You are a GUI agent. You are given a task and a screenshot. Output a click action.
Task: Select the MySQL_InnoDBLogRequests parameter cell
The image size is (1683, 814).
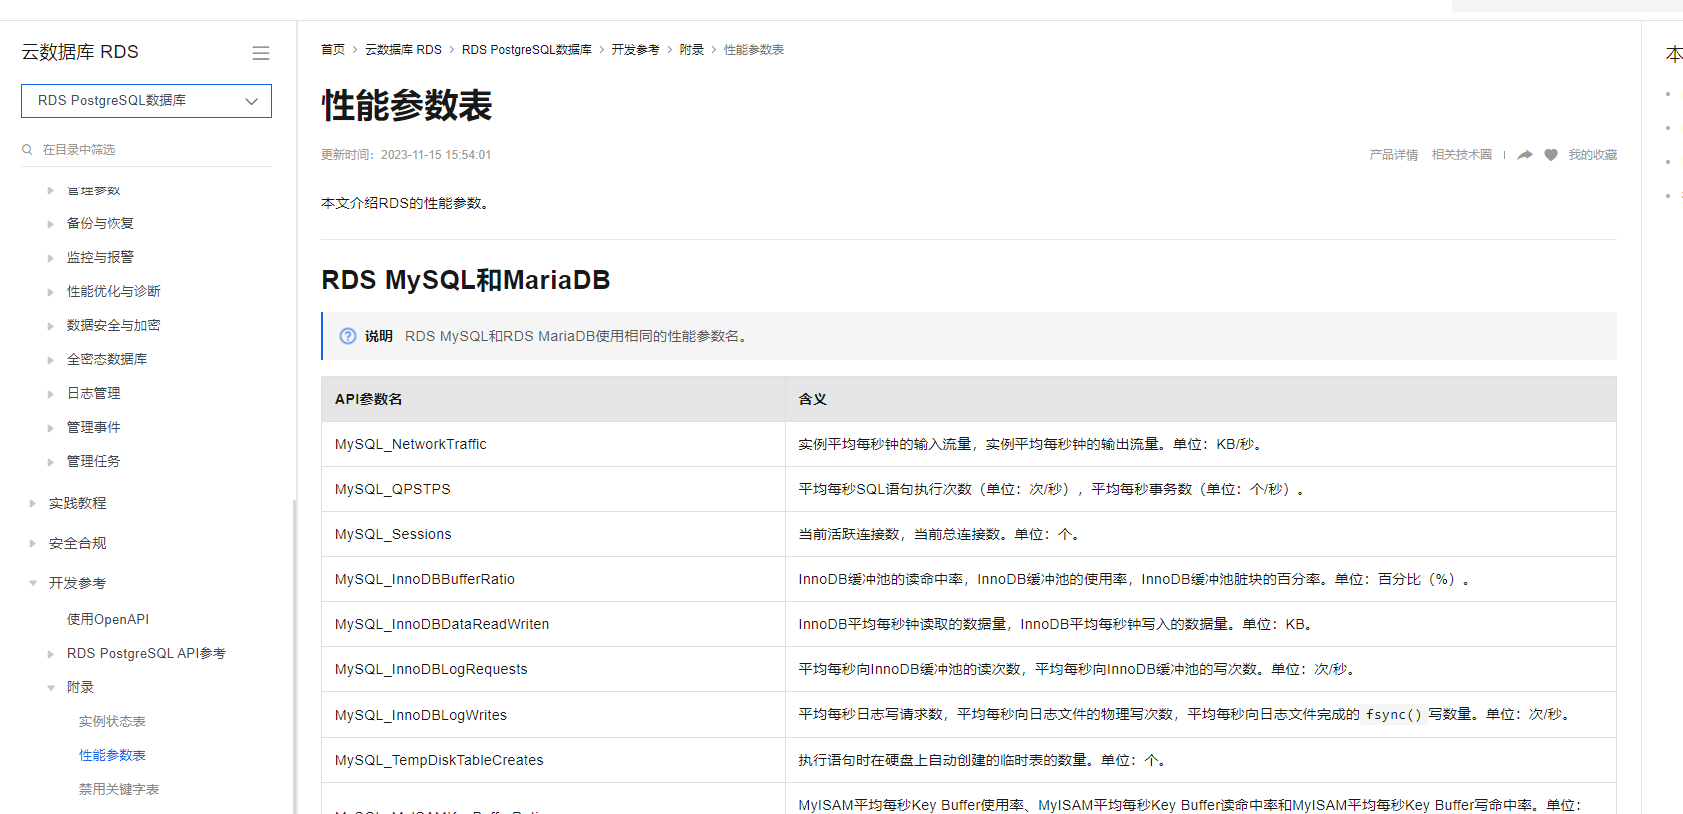pyautogui.click(x=553, y=670)
